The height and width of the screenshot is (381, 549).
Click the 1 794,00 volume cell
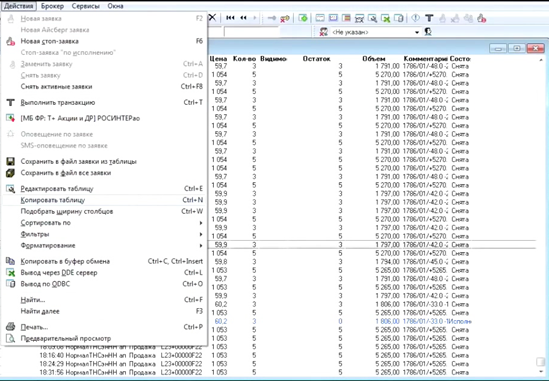[x=387, y=262]
